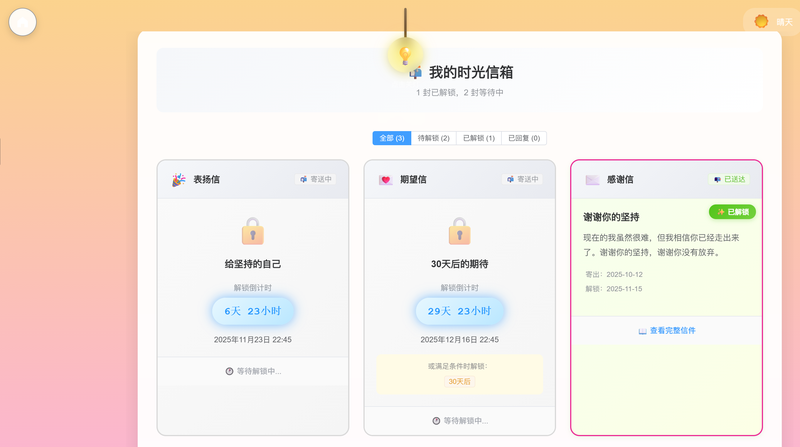The width and height of the screenshot is (800, 447).
Task: Click the 期望信 card header label
Action: [x=413, y=180]
